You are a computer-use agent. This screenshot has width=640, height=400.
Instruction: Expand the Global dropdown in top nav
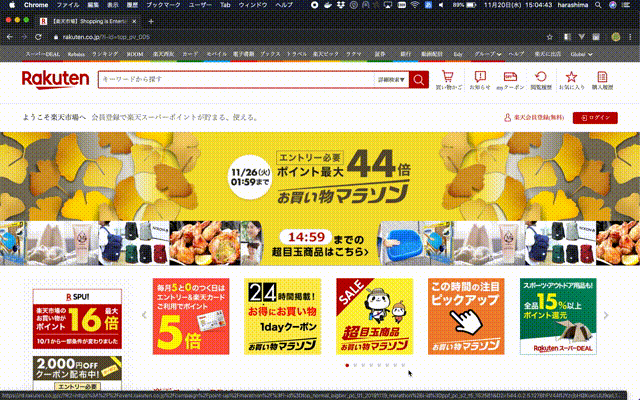point(582,54)
